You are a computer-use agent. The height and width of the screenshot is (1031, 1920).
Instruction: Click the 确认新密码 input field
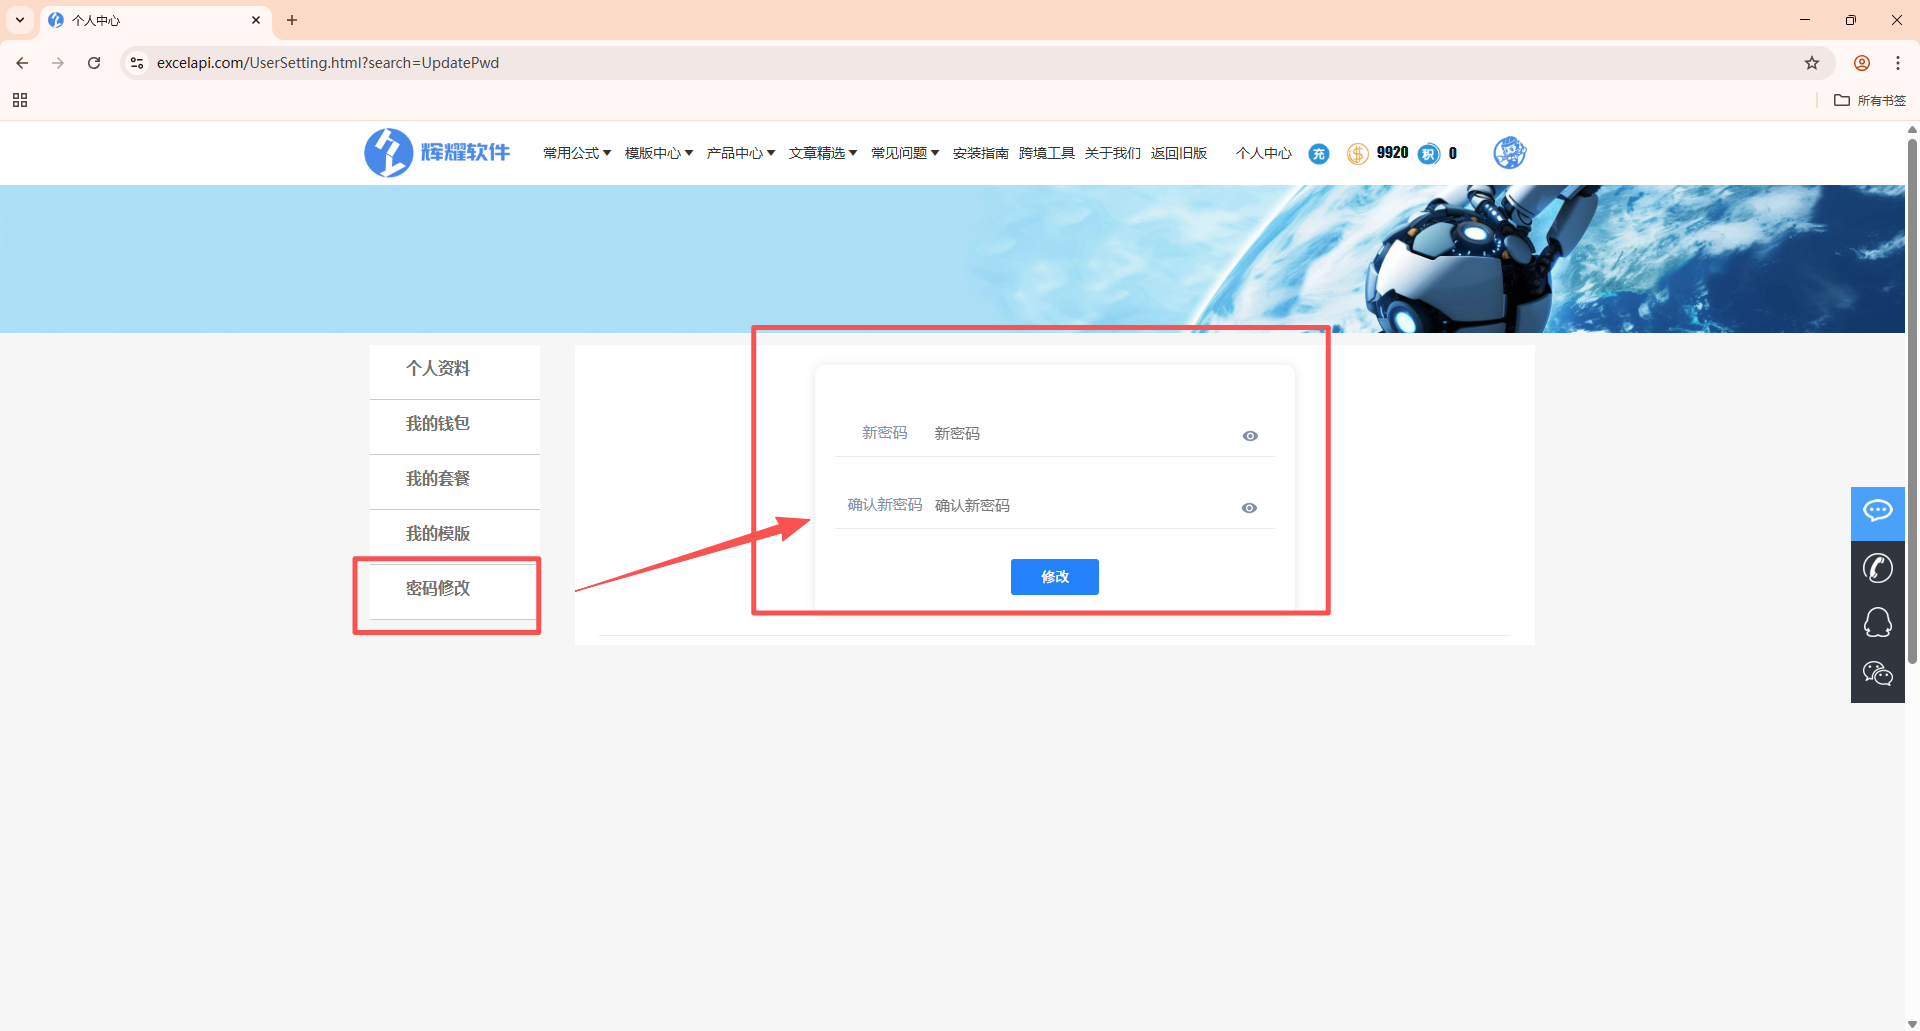pyautogui.click(x=1082, y=506)
